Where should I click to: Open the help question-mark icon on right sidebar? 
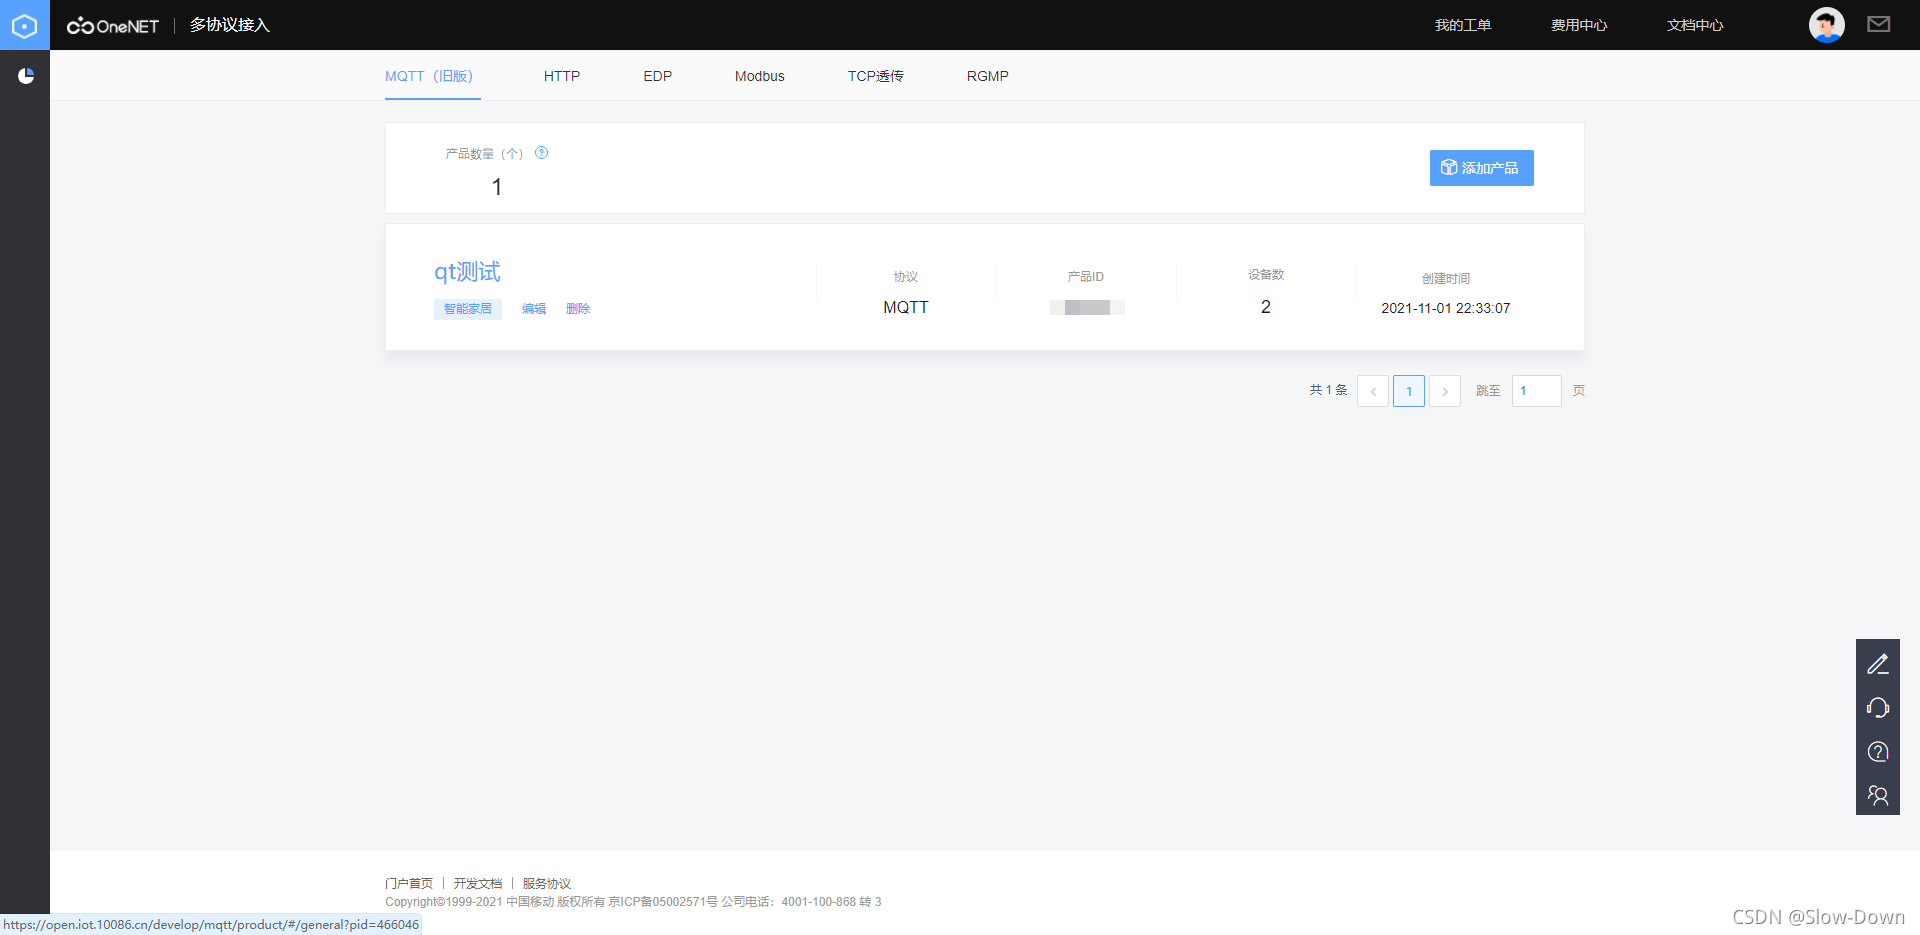[1878, 751]
